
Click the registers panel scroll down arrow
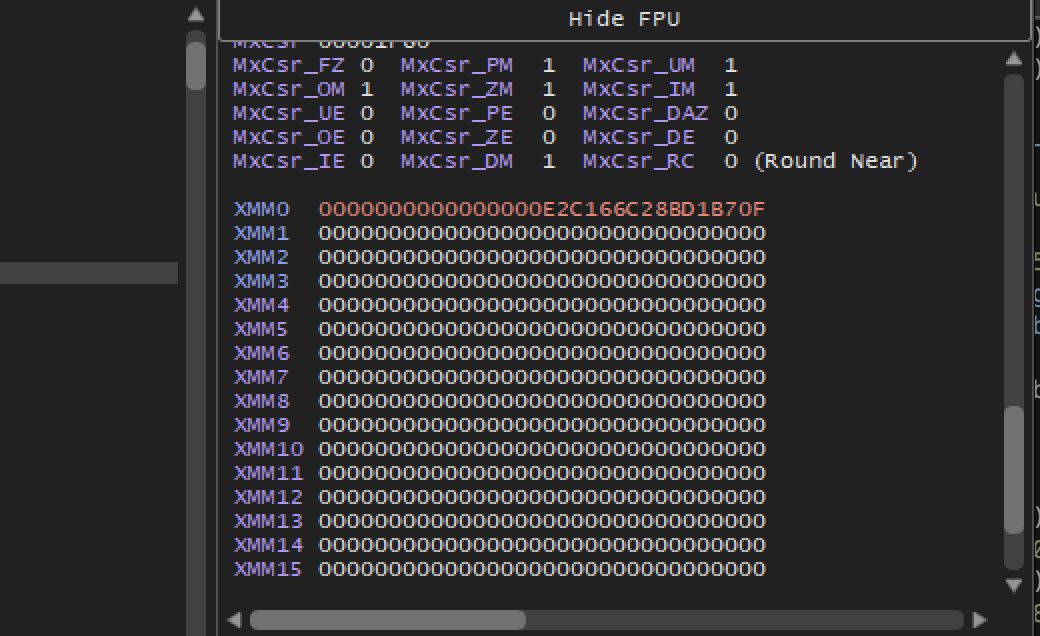pyautogui.click(x=1013, y=585)
